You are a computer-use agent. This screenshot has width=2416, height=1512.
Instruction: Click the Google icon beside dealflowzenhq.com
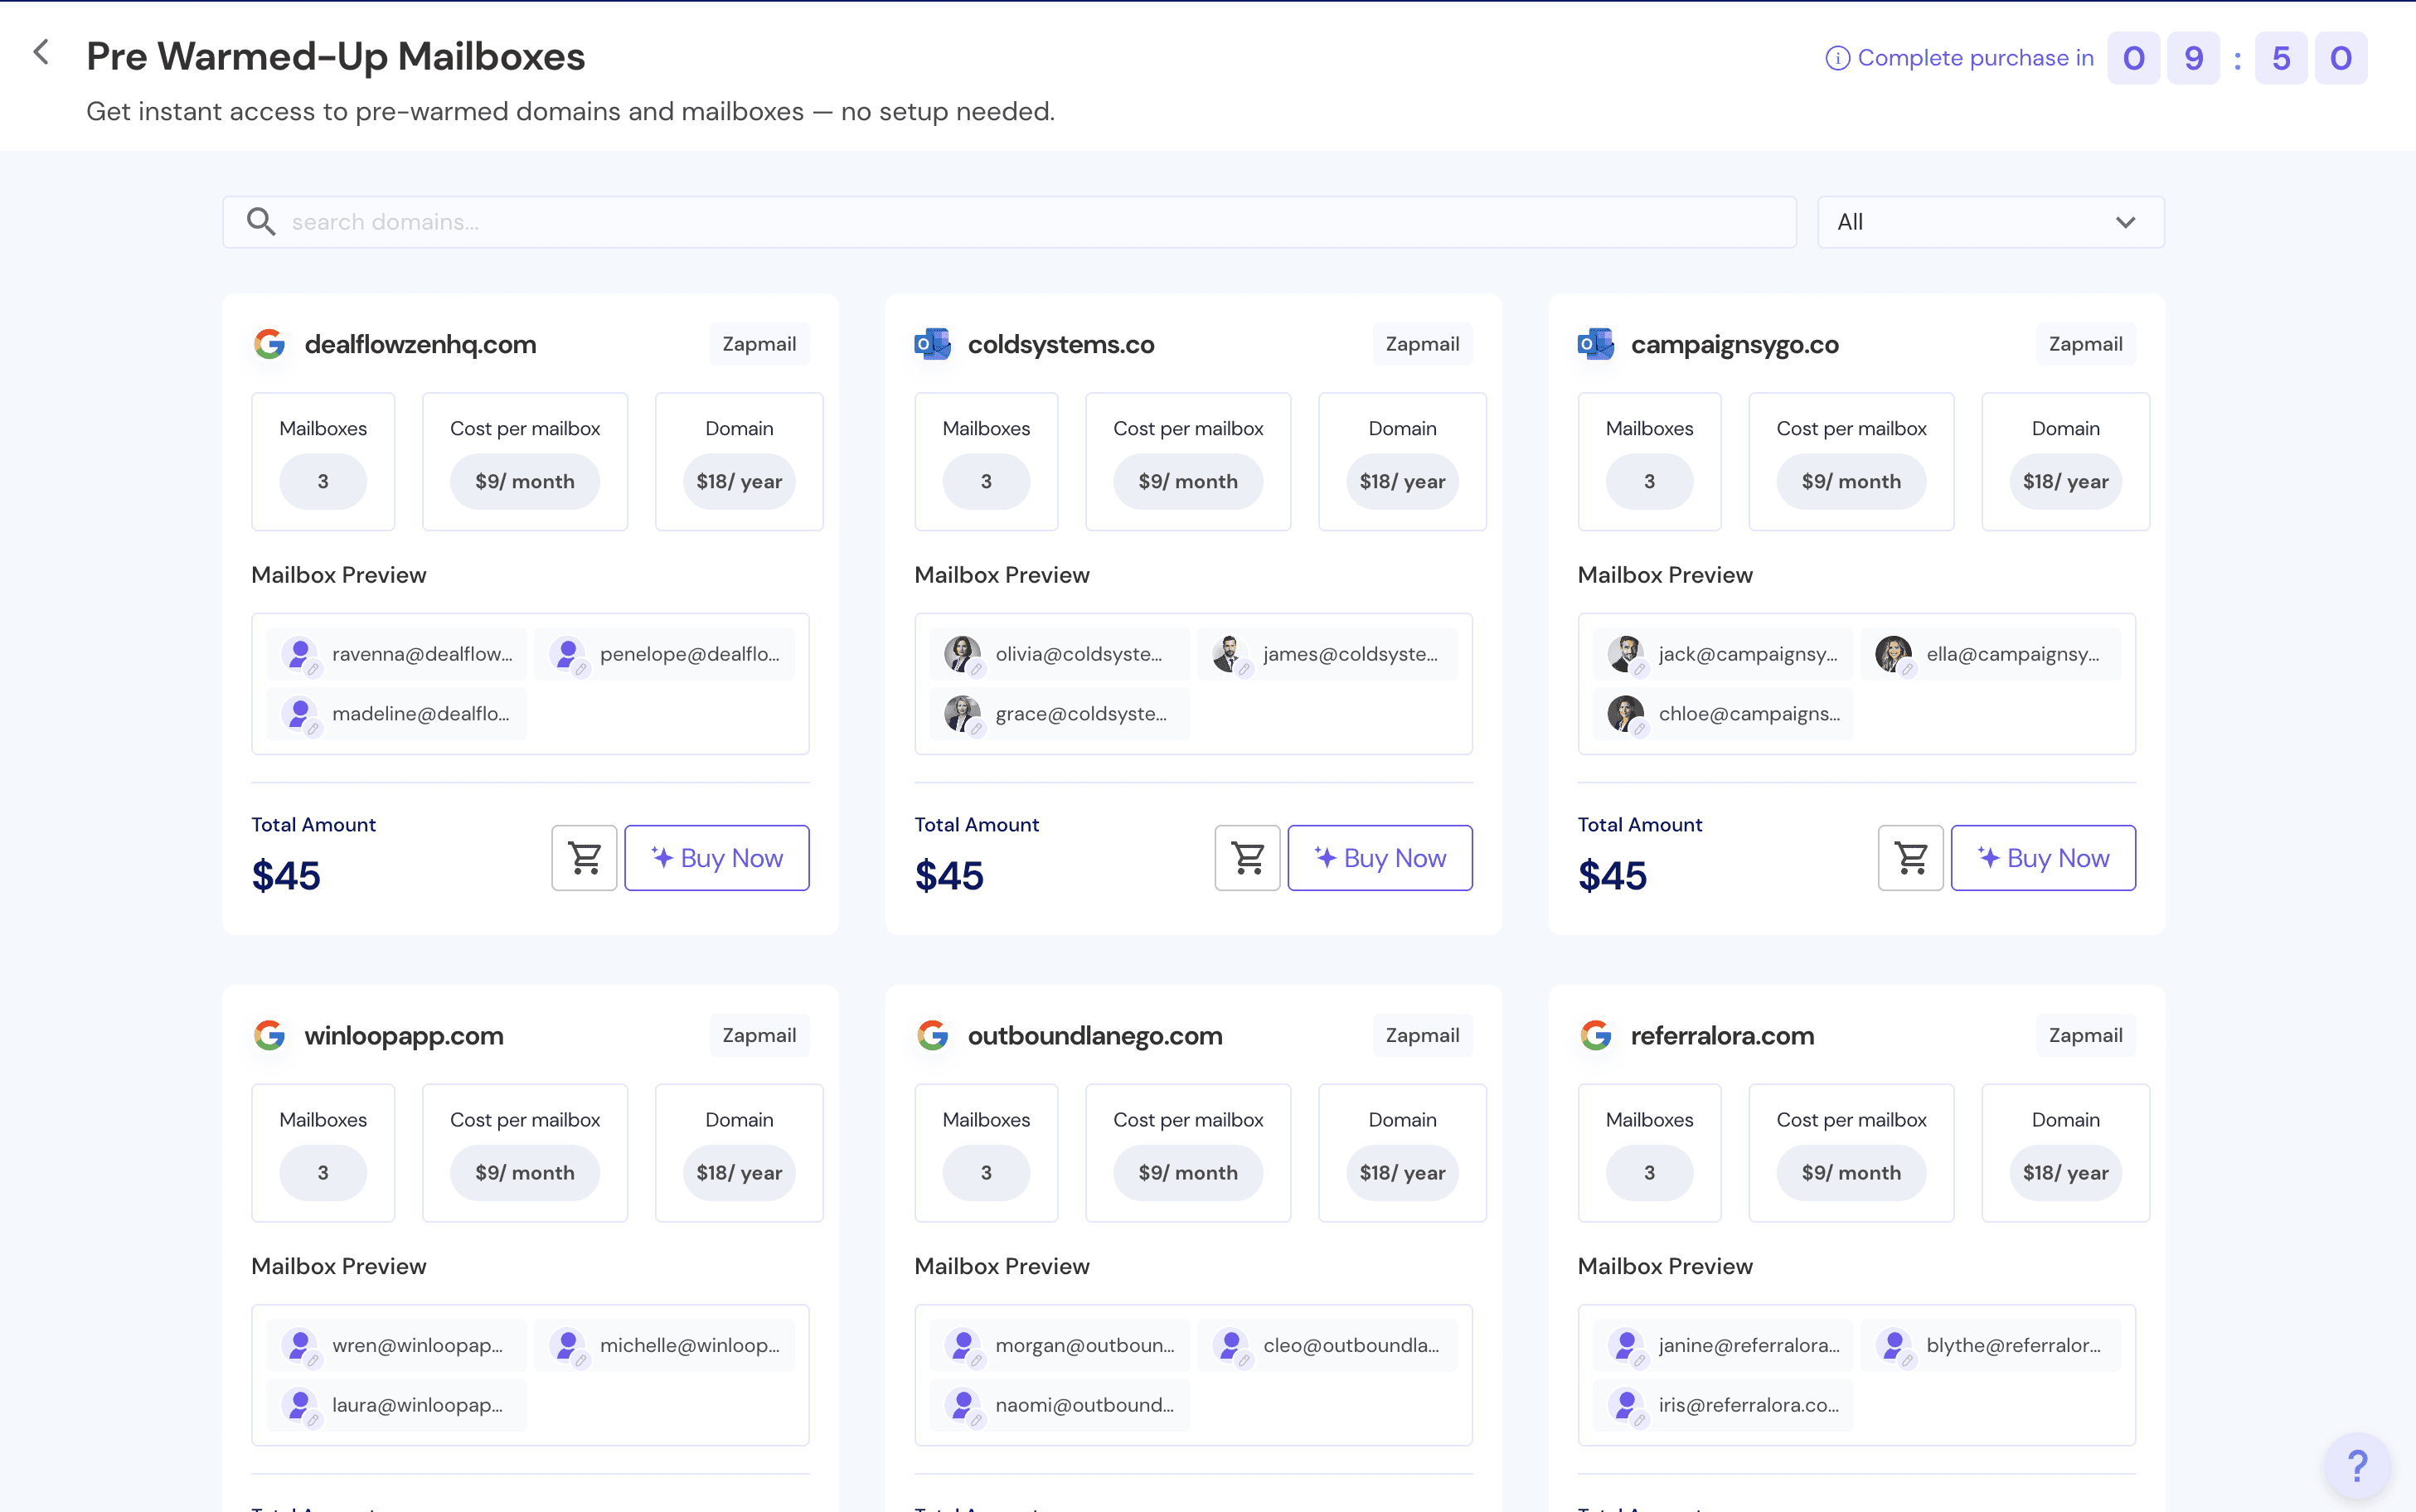(x=270, y=344)
